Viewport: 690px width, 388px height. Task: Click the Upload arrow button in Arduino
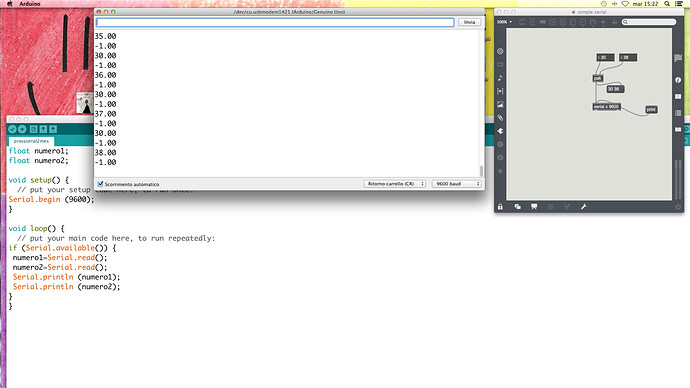click(x=22, y=129)
